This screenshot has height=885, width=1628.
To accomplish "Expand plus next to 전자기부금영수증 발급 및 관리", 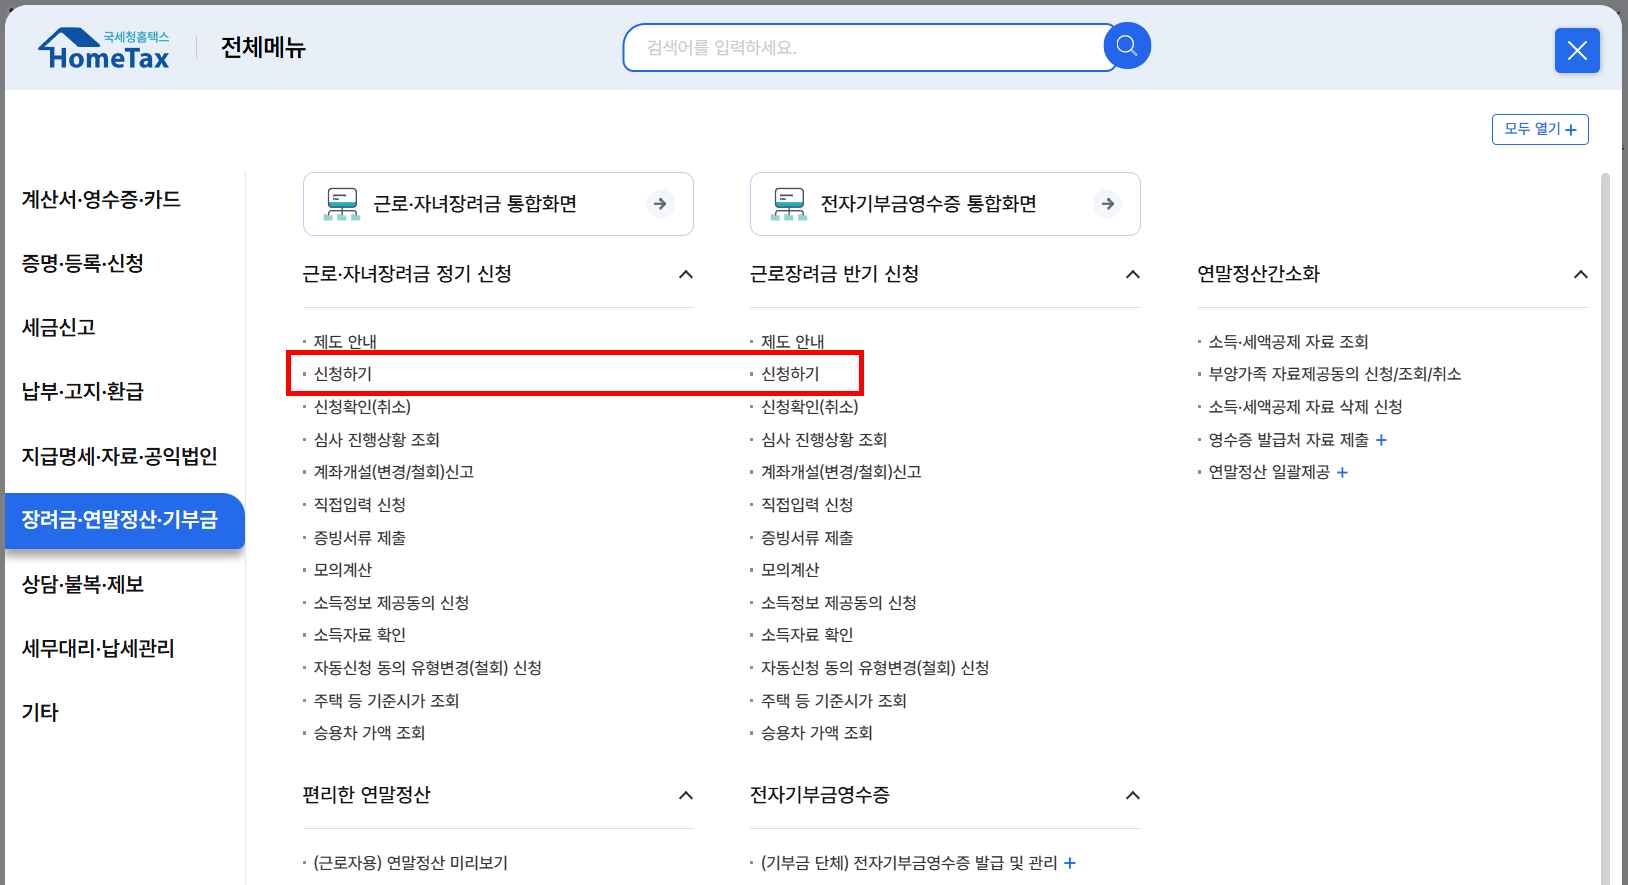I will coord(1070,863).
